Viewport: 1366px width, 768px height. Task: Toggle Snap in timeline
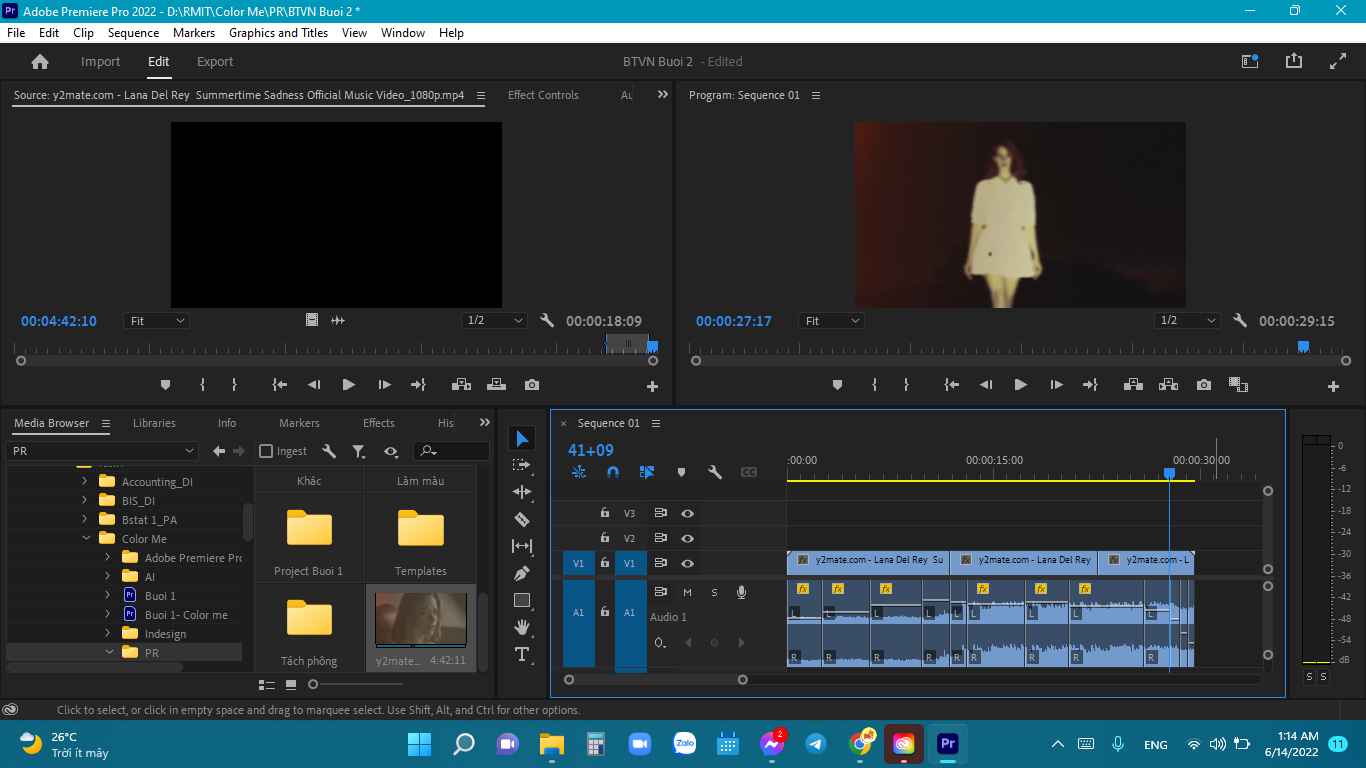coord(613,472)
